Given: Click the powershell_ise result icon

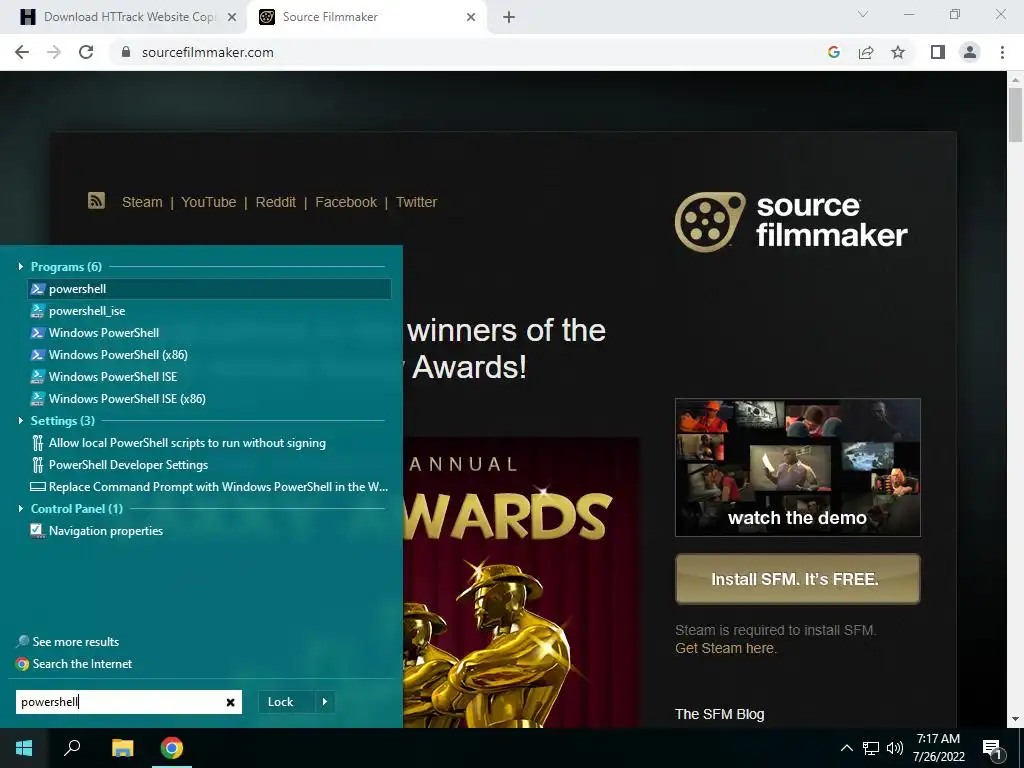Looking at the screenshot, I should click(38, 311).
